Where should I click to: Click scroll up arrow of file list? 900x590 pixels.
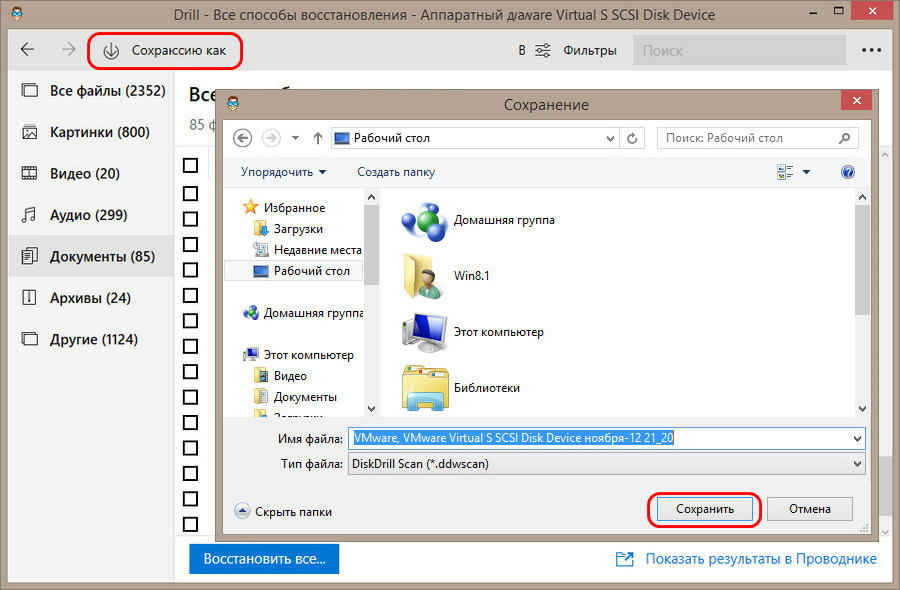coord(862,197)
